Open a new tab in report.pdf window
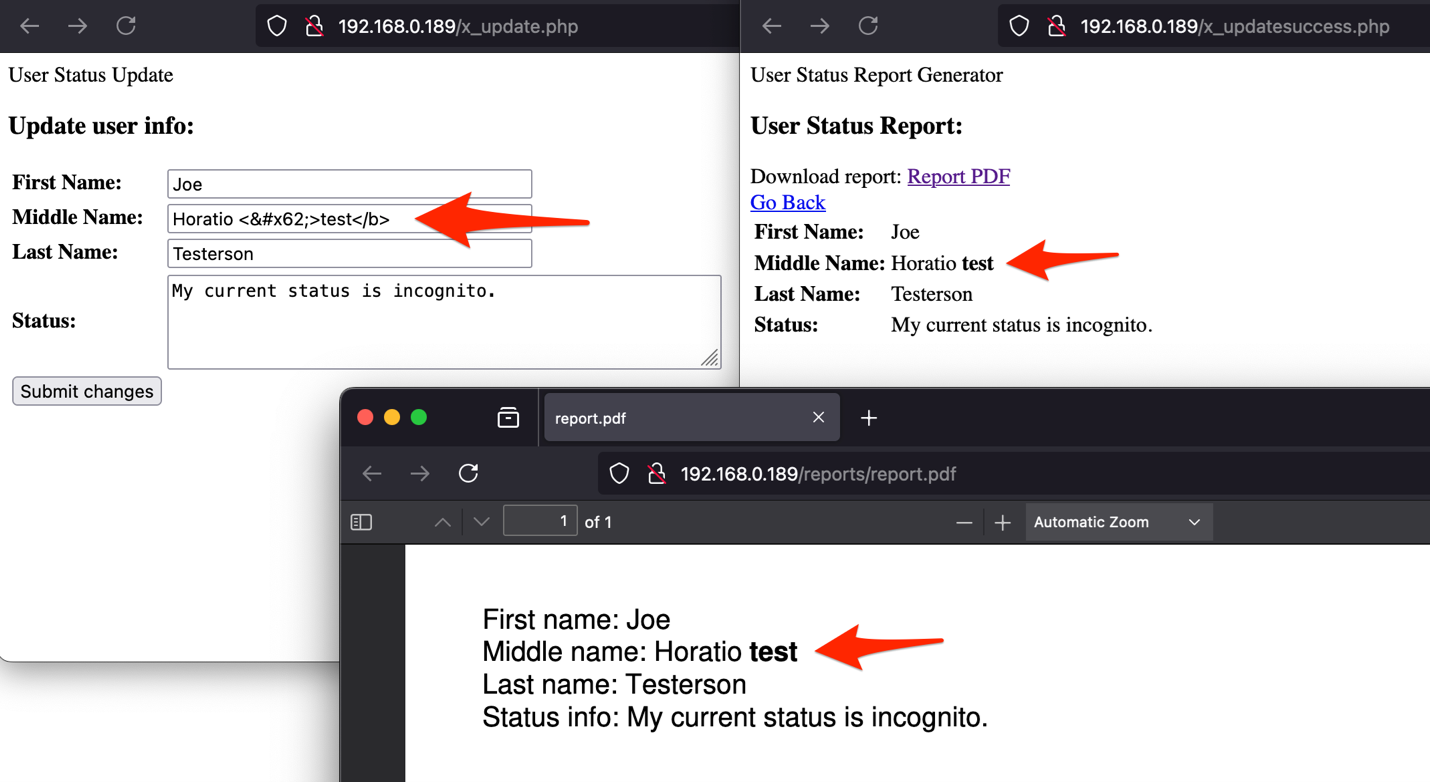The image size is (1430, 782). click(868, 418)
